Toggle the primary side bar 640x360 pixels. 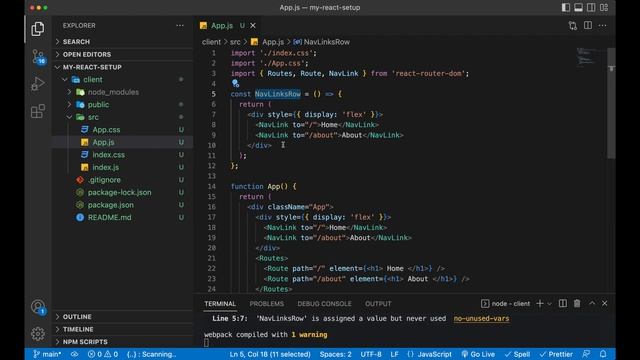(566, 7)
